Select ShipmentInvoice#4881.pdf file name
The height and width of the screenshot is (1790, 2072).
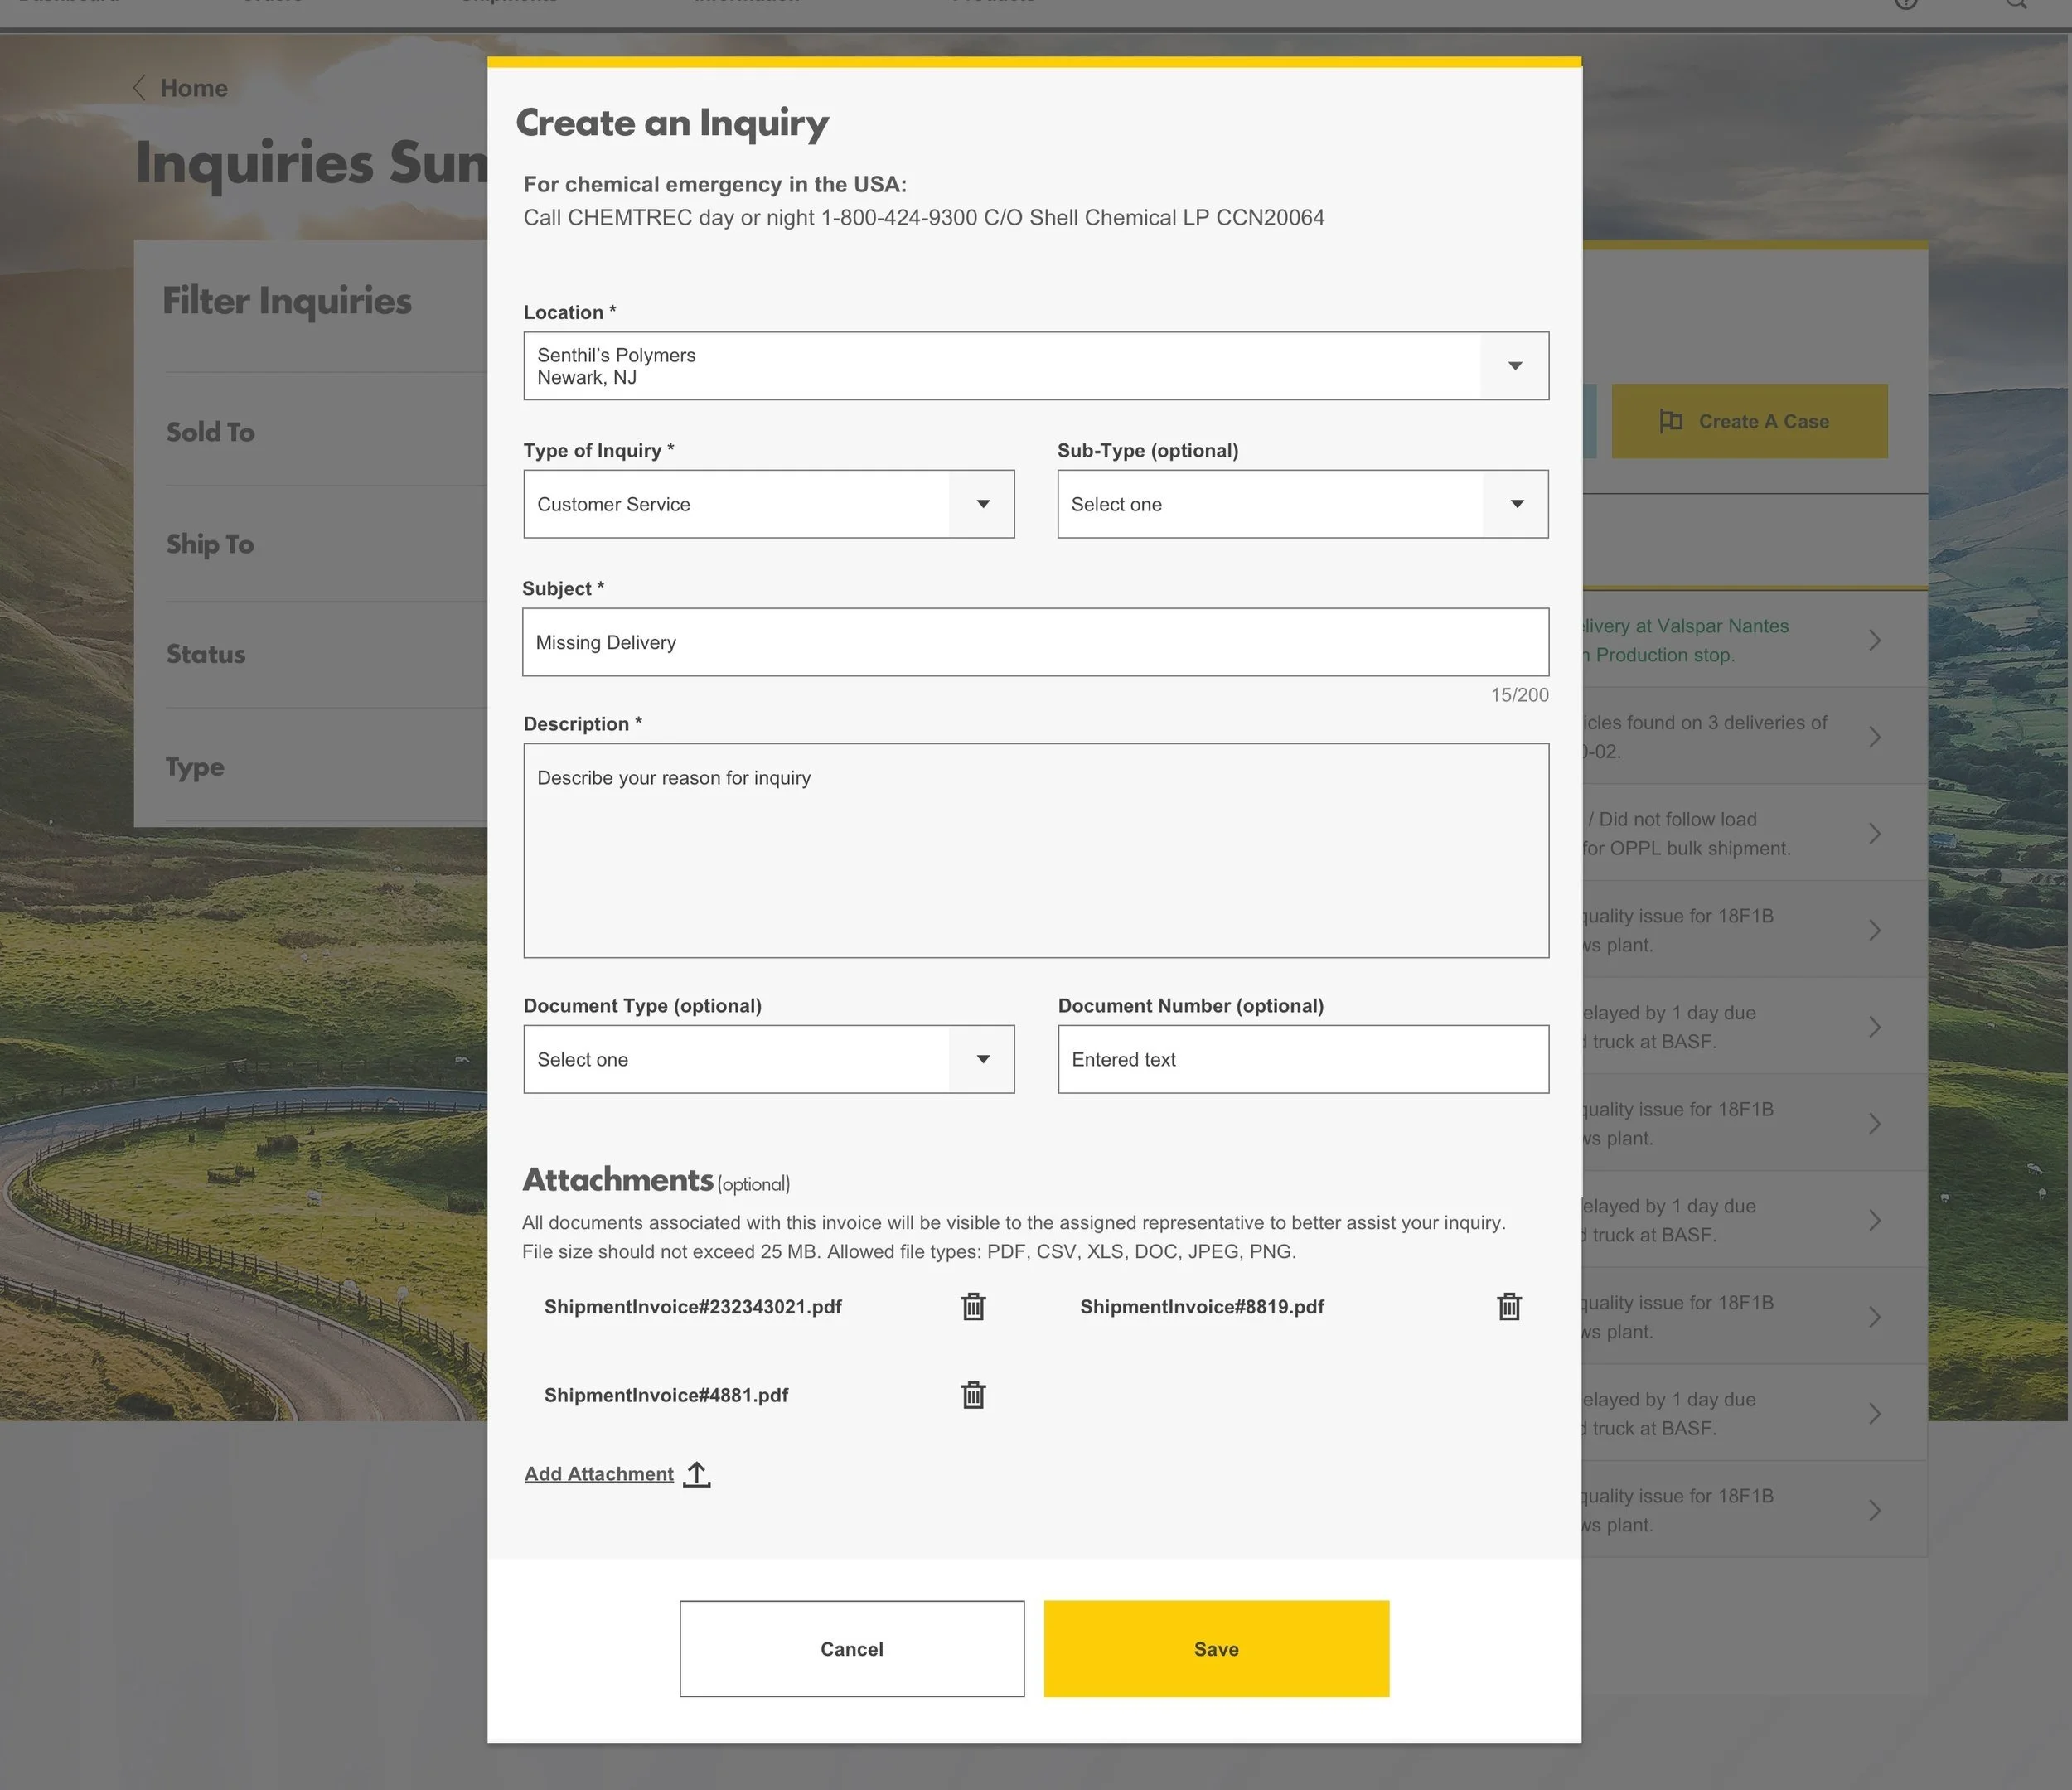pos(666,1395)
